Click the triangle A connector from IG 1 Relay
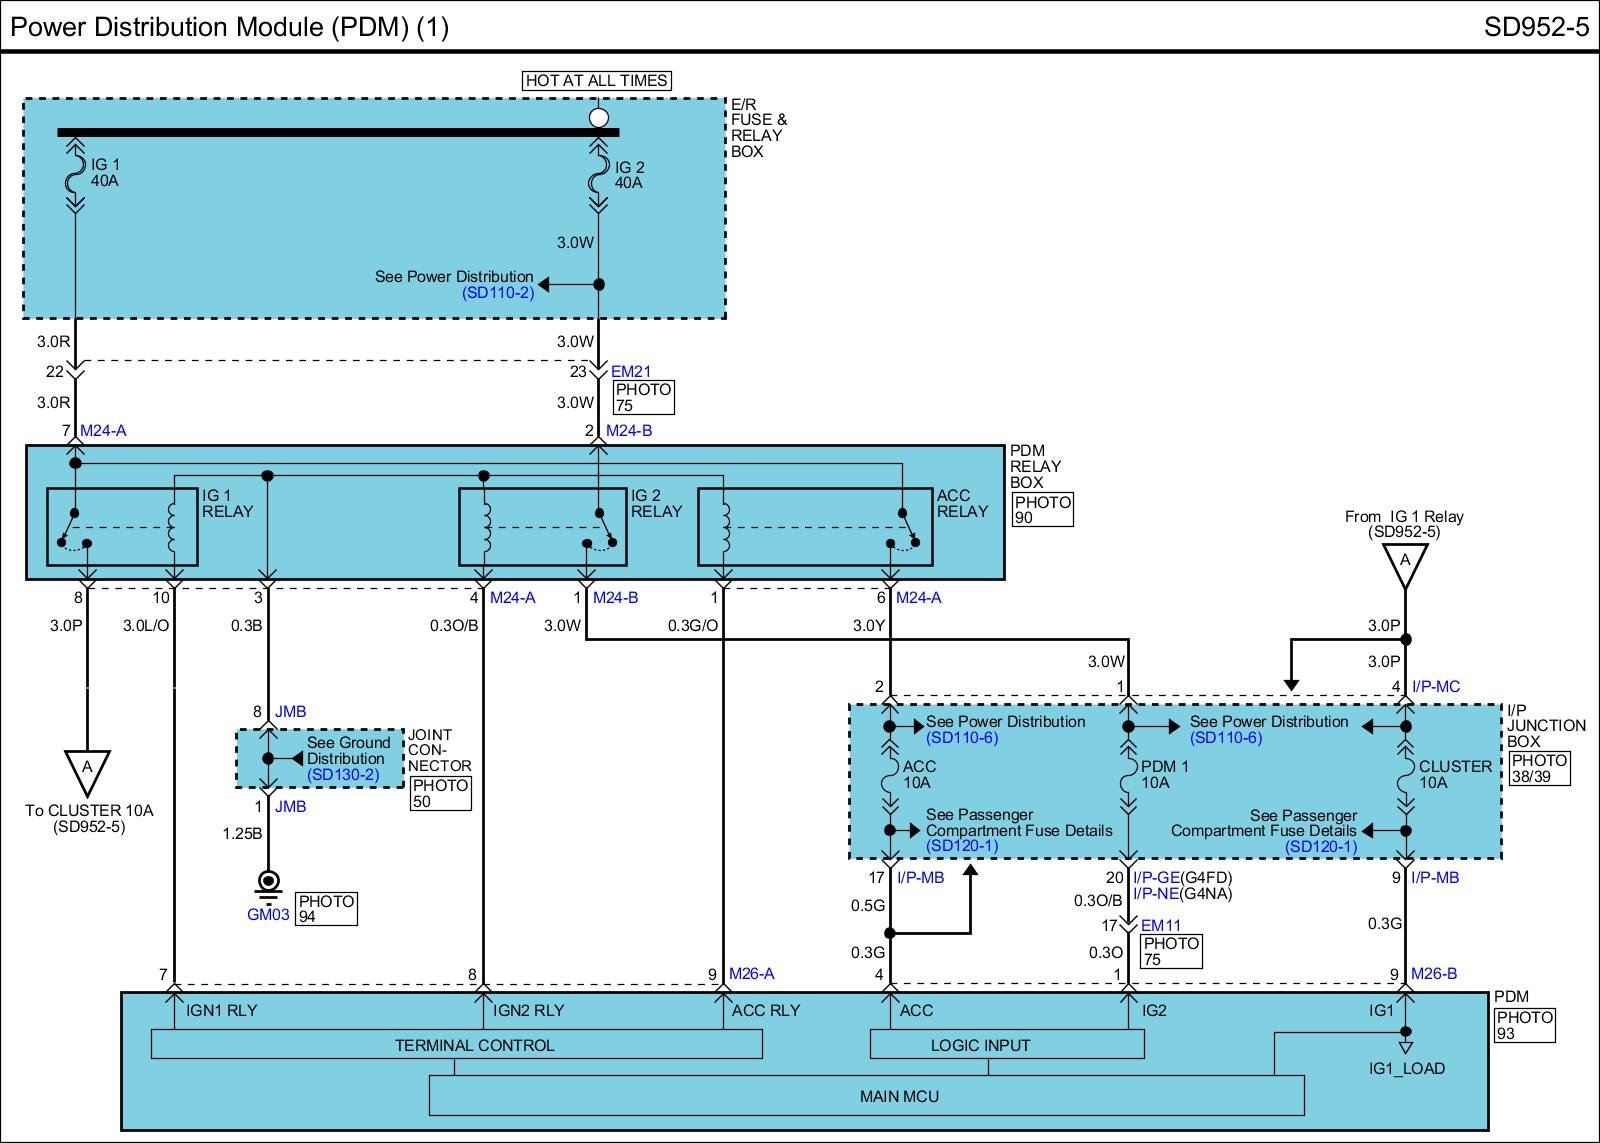Viewport: 1600px width, 1143px height. [1405, 565]
